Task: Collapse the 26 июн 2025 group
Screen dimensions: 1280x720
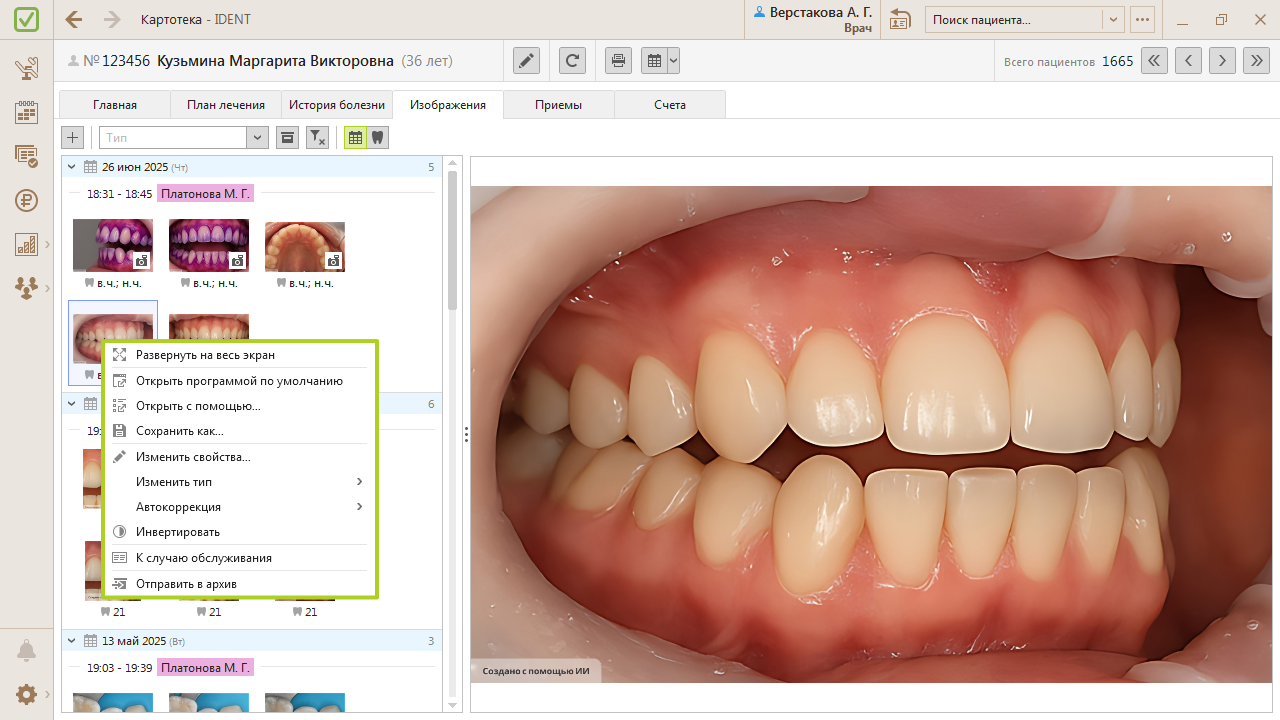Action: (72, 167)
